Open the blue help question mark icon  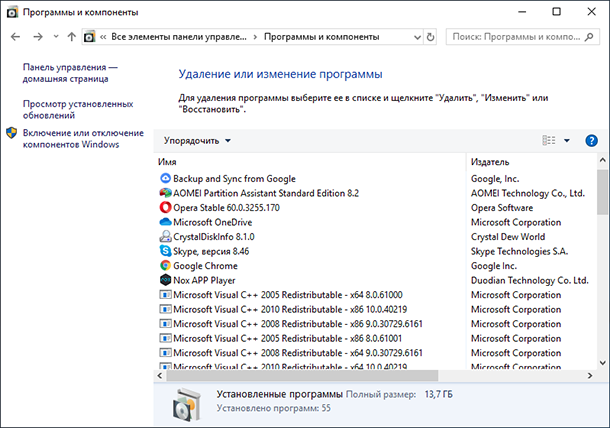tap(591, 140)
